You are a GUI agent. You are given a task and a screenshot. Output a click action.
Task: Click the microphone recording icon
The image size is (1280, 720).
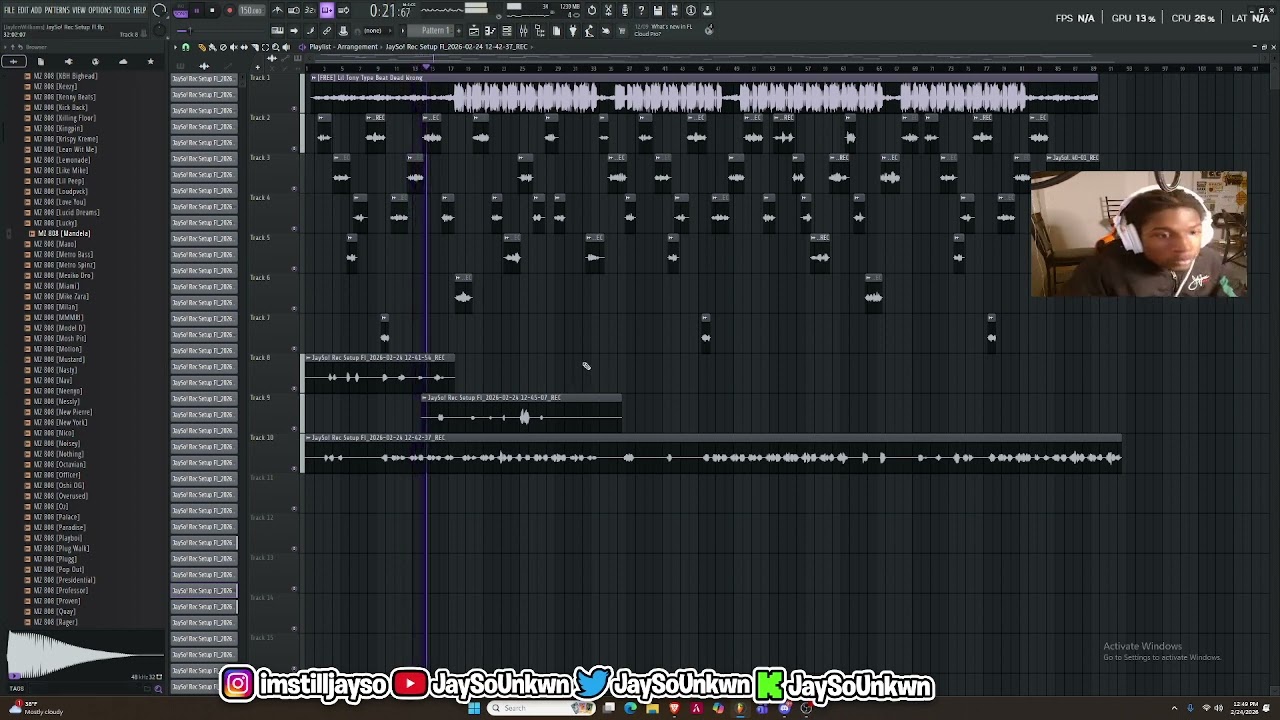click(x=625, y=10)
